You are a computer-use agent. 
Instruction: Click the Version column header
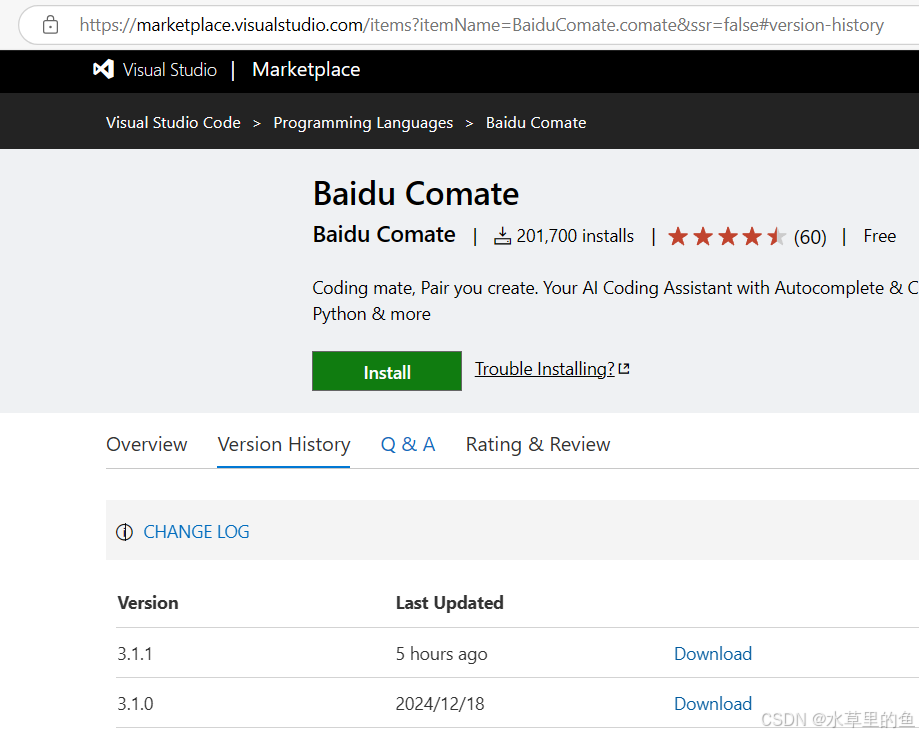[148, 603]
